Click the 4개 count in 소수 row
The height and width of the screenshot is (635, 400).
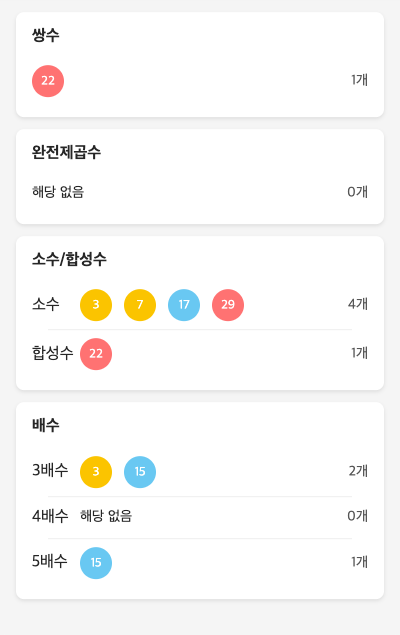point(358,304)
